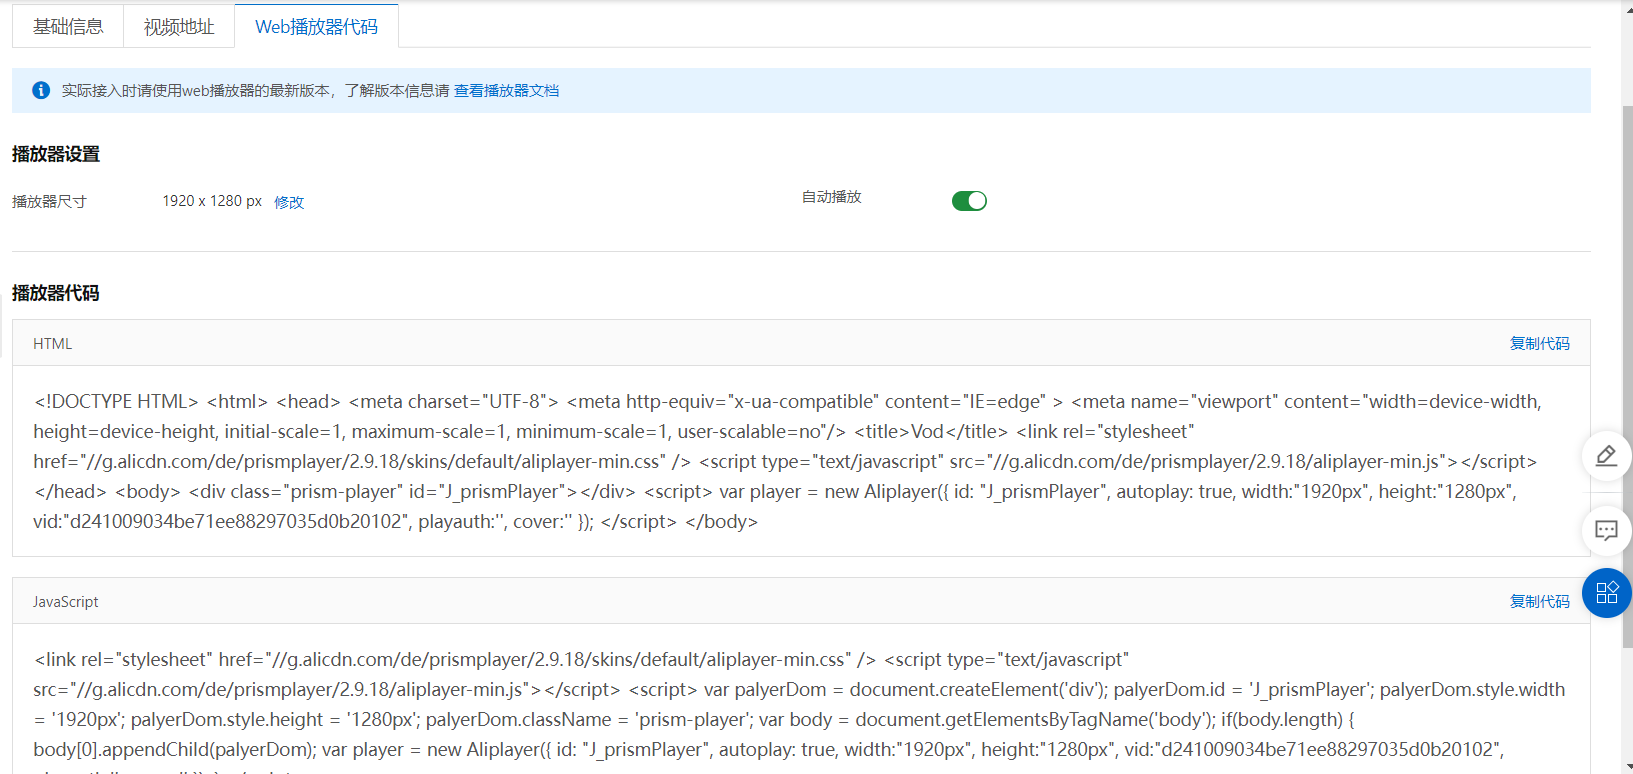Select the Web播放器代码 tab

[316, 27]
